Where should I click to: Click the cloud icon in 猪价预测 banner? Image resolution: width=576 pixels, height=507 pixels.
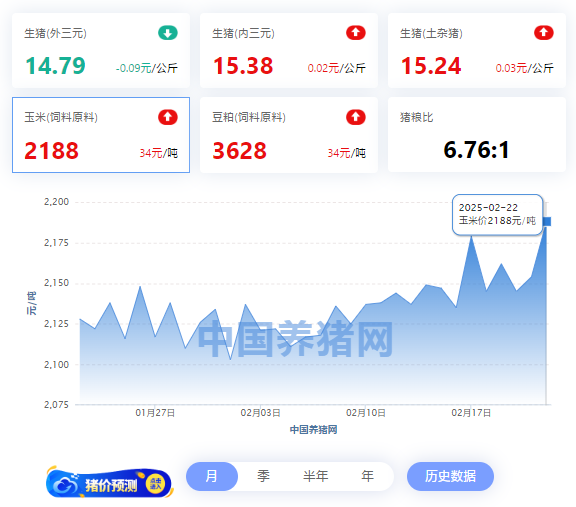tap(65, 485)
